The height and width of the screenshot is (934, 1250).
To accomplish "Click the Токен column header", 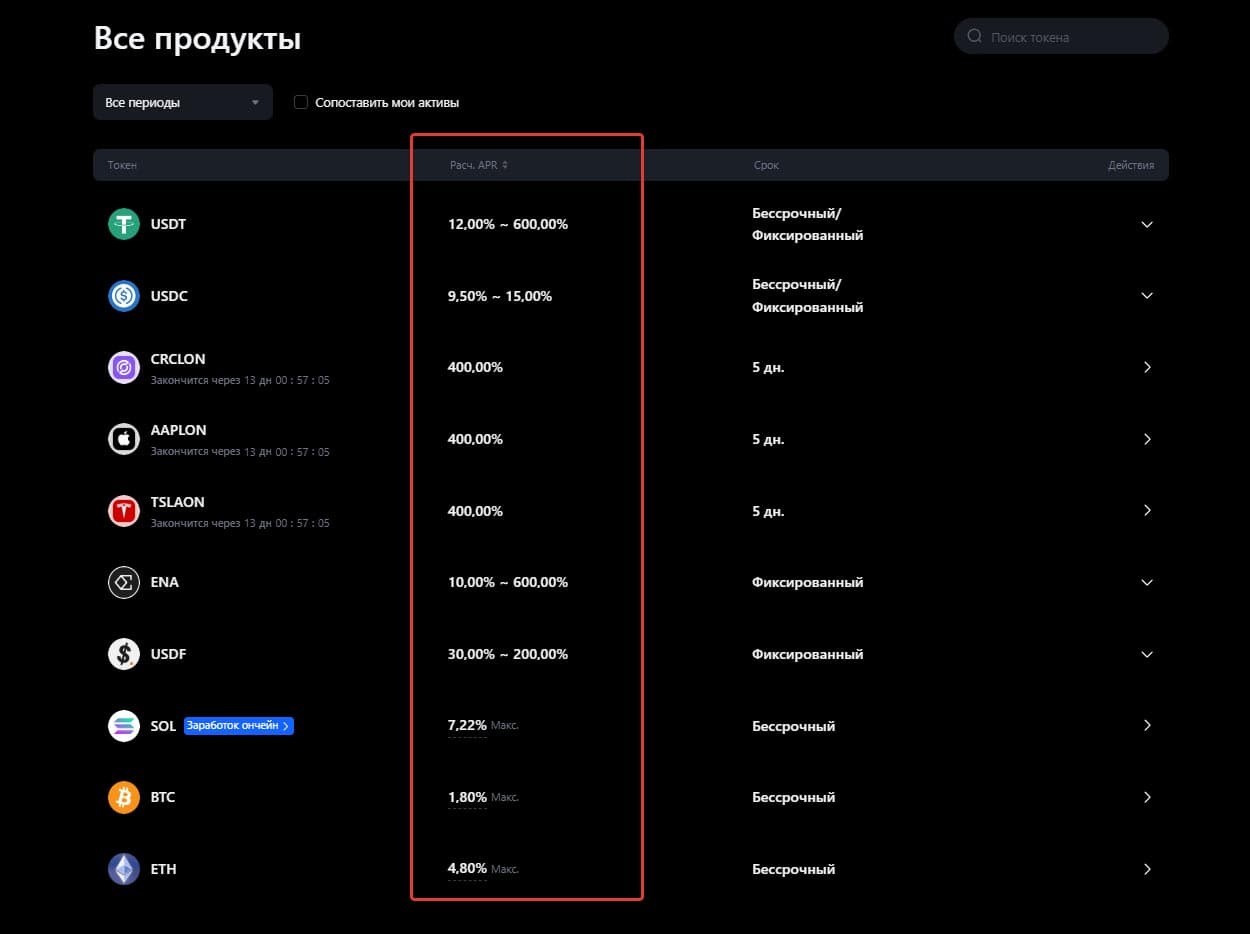I will pos(122,165).
